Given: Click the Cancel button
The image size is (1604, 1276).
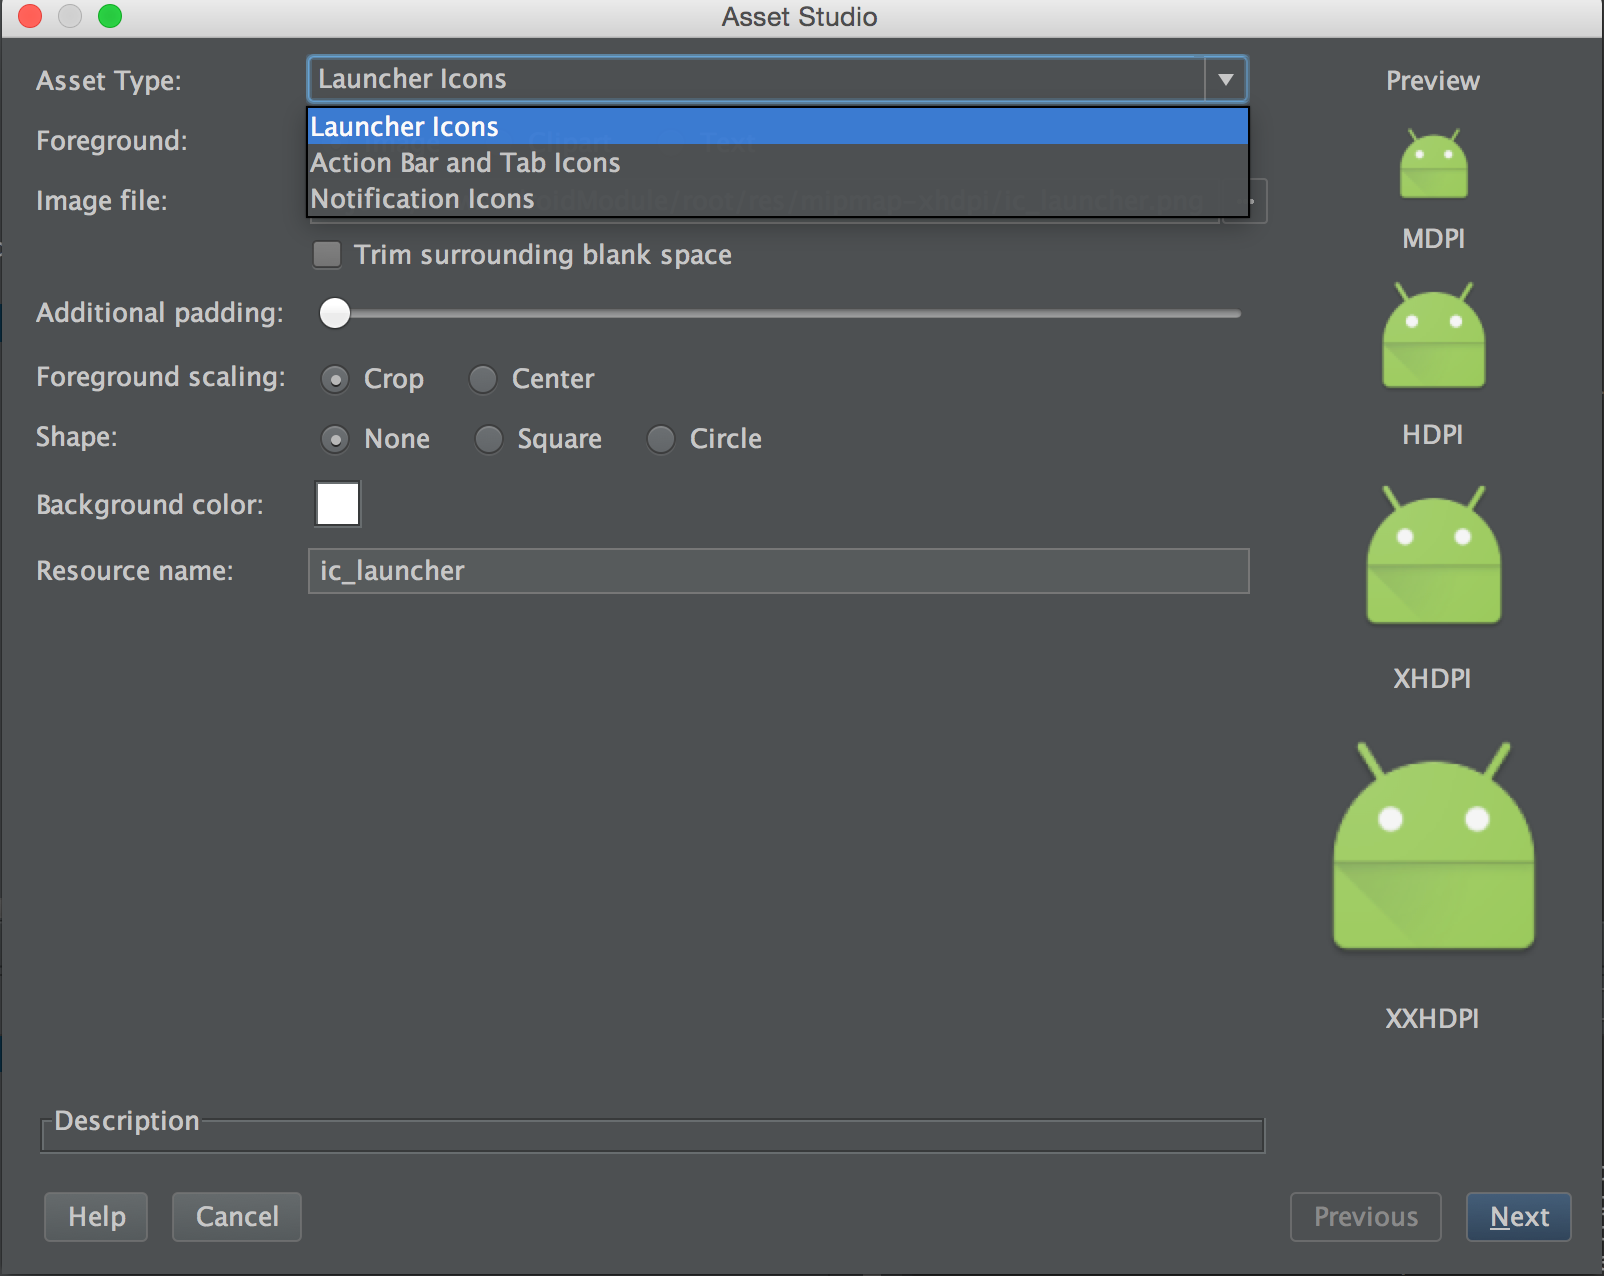Looking at the screenshot, I should [237, 1217].
